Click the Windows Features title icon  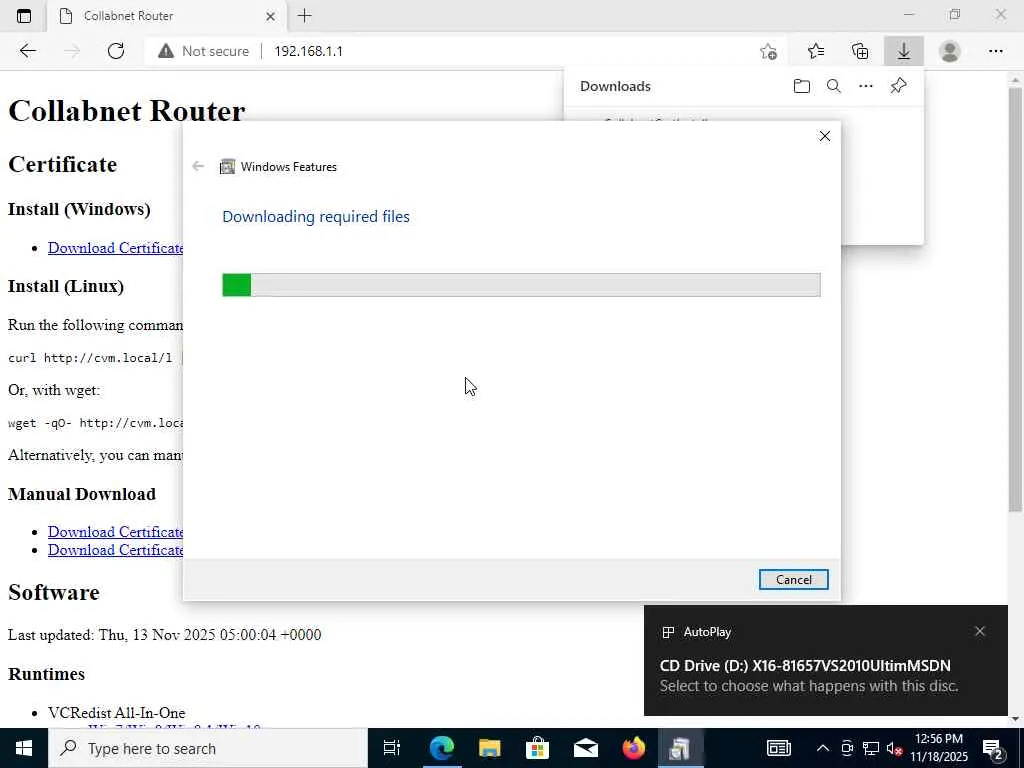pos(227,167)
